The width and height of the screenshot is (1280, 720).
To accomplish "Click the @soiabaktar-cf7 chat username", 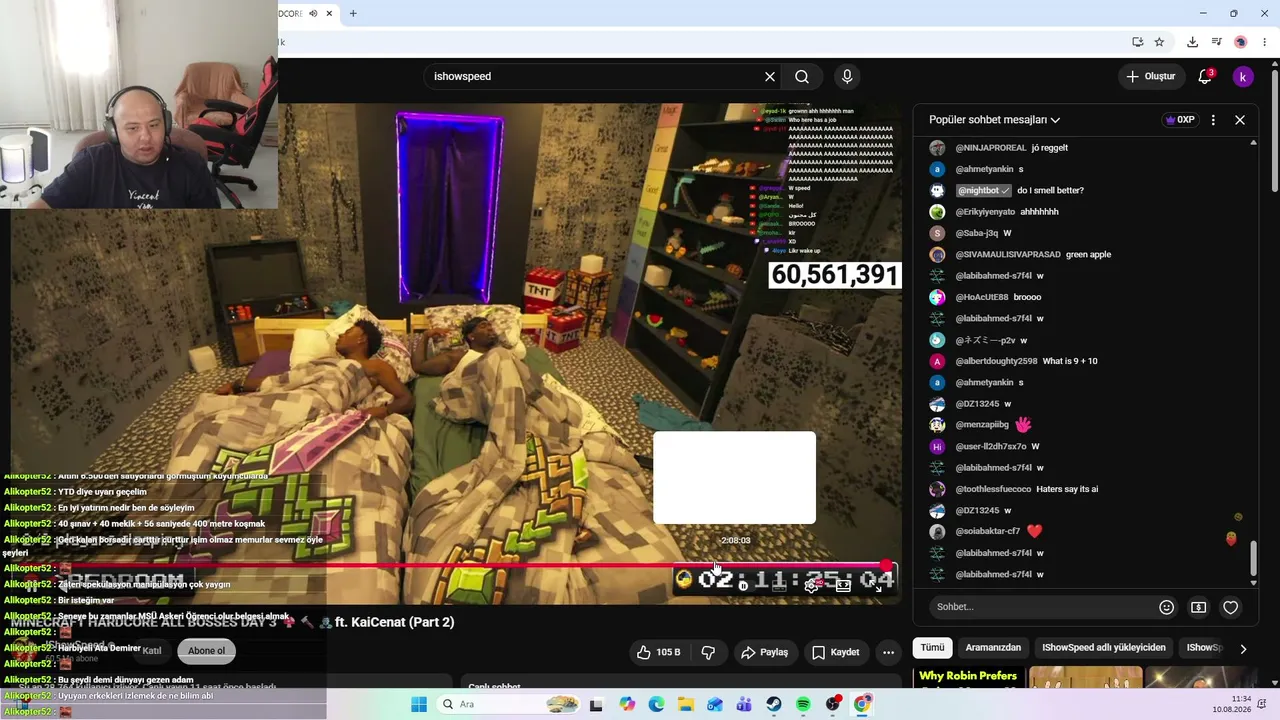I will coord(988,532).
